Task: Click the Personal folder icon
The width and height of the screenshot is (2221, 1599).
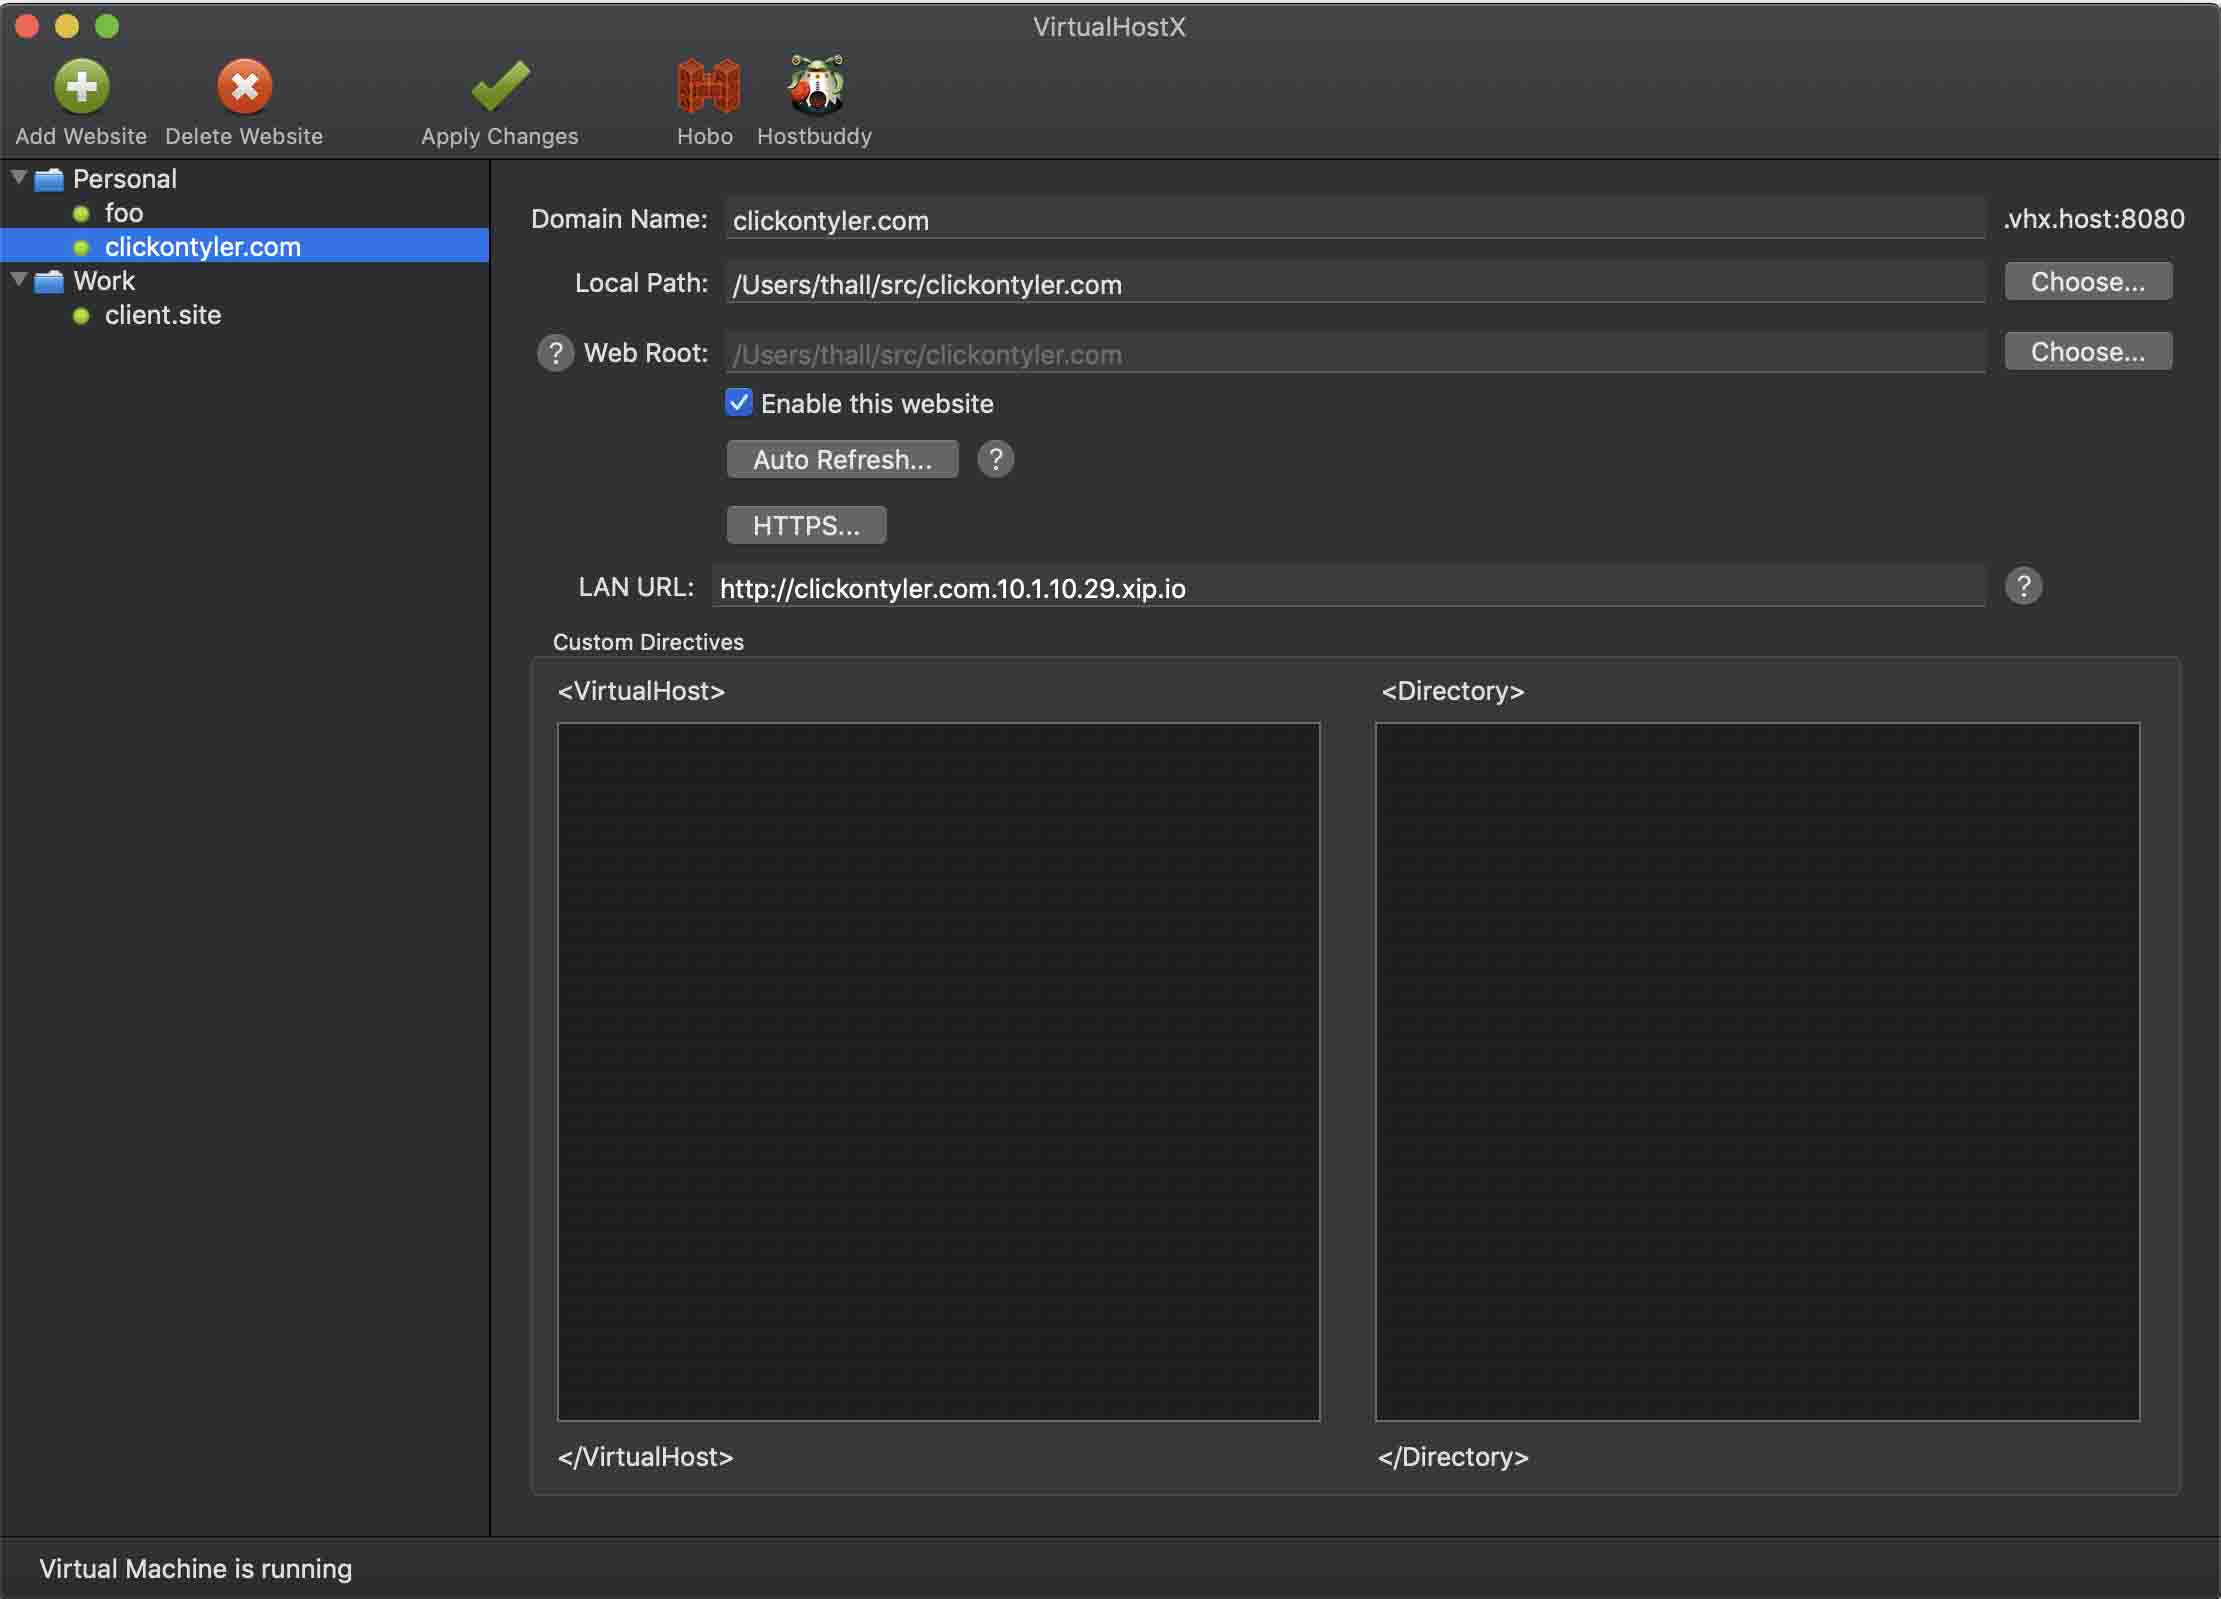Action: (49, 180)
